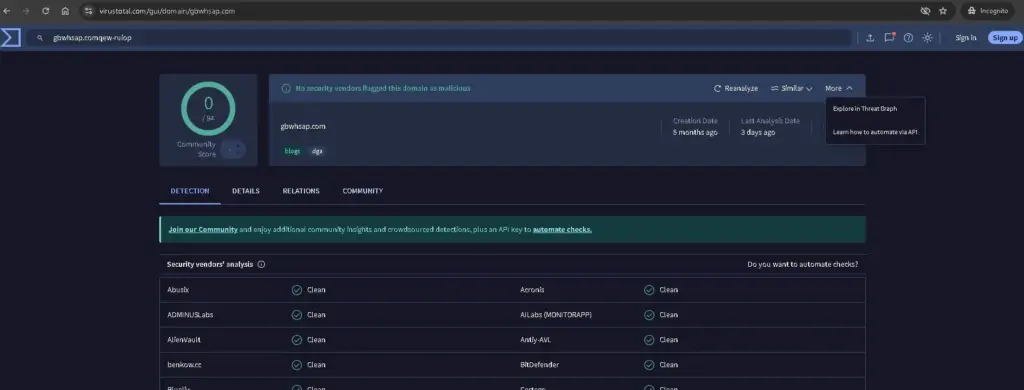Click the benkow.cc vendor name
This screenshot has width=1024, height=390.
[x=184, y=365]
